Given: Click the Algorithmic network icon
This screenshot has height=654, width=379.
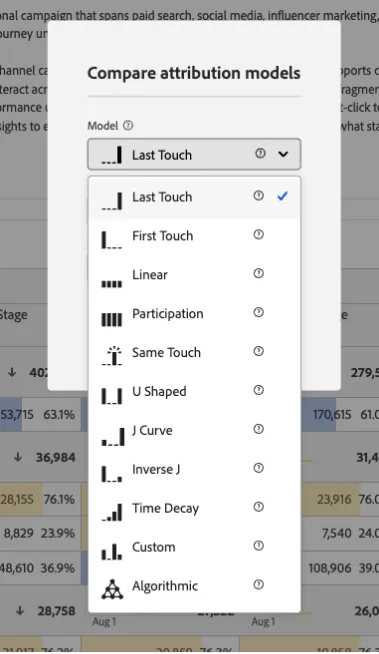Looking at the screenshot, I should [x=112, y=589].
